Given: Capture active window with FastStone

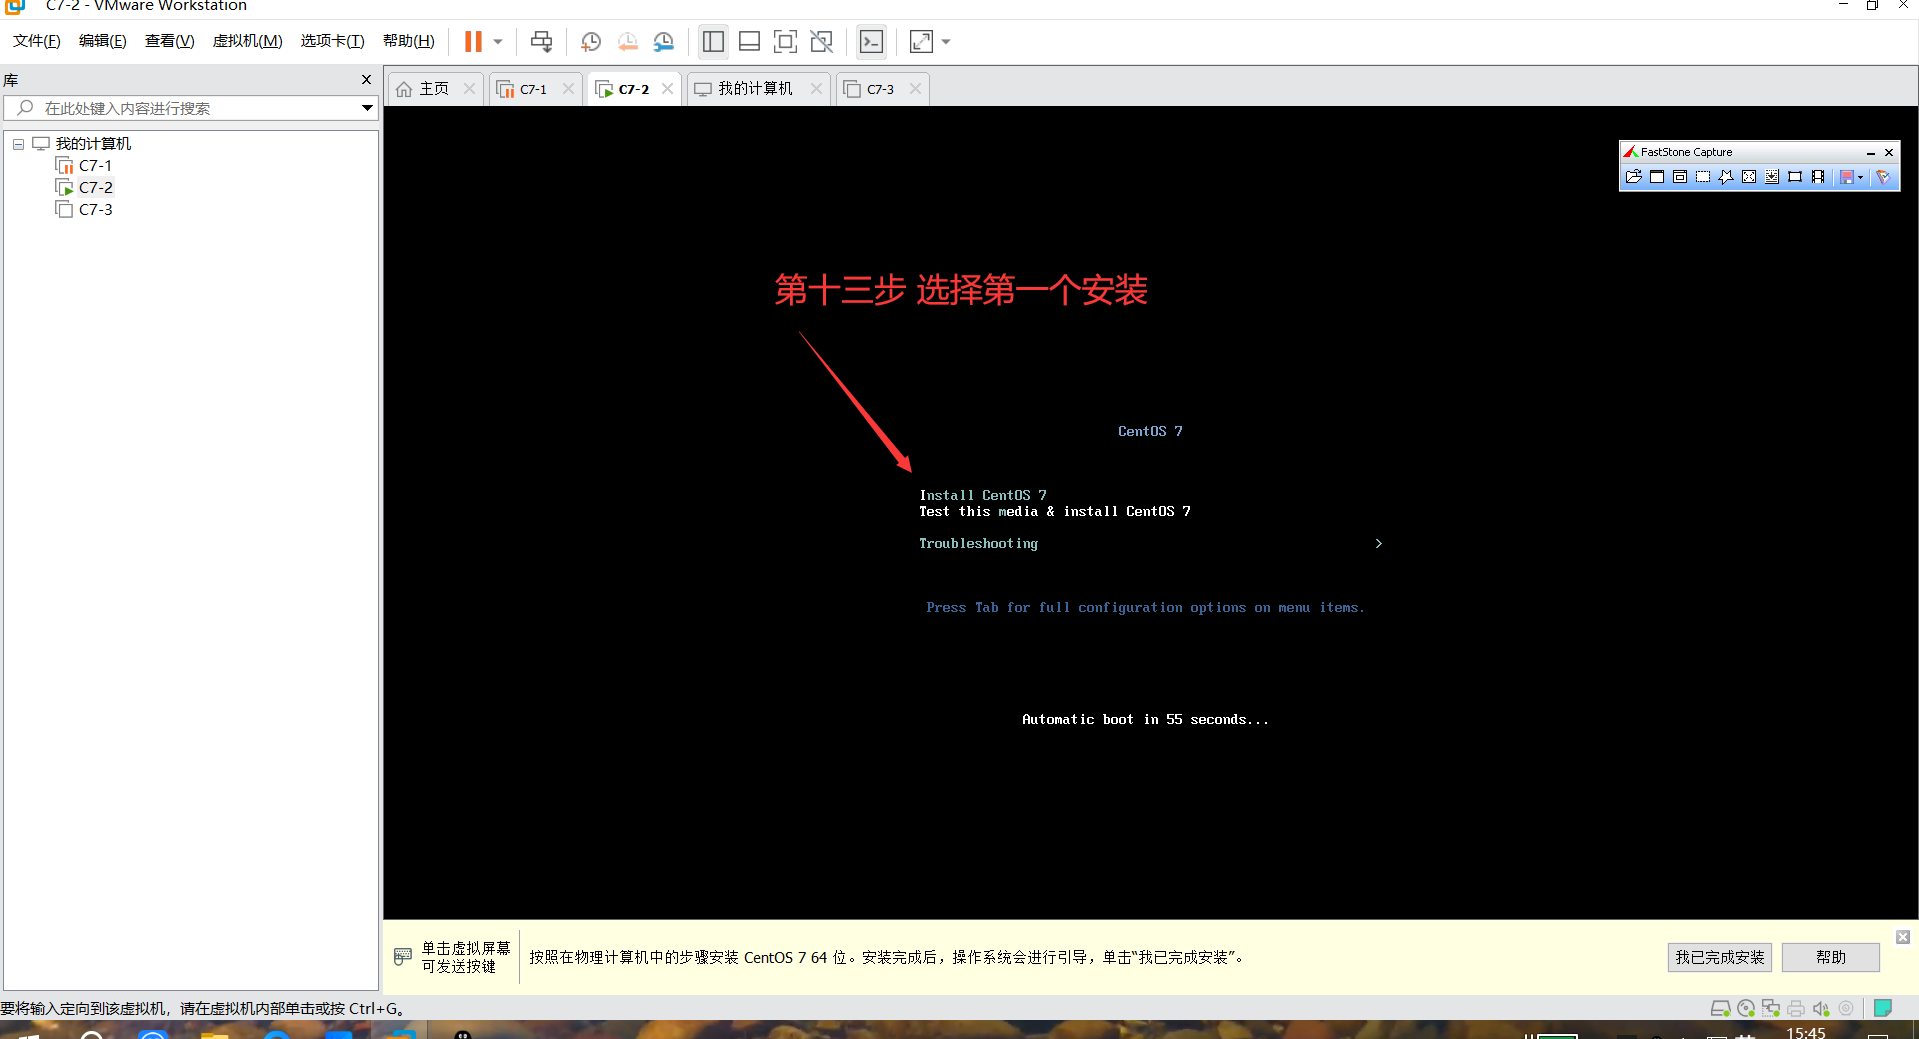Looking at the screenshot, I should (x=1657, y=177).
